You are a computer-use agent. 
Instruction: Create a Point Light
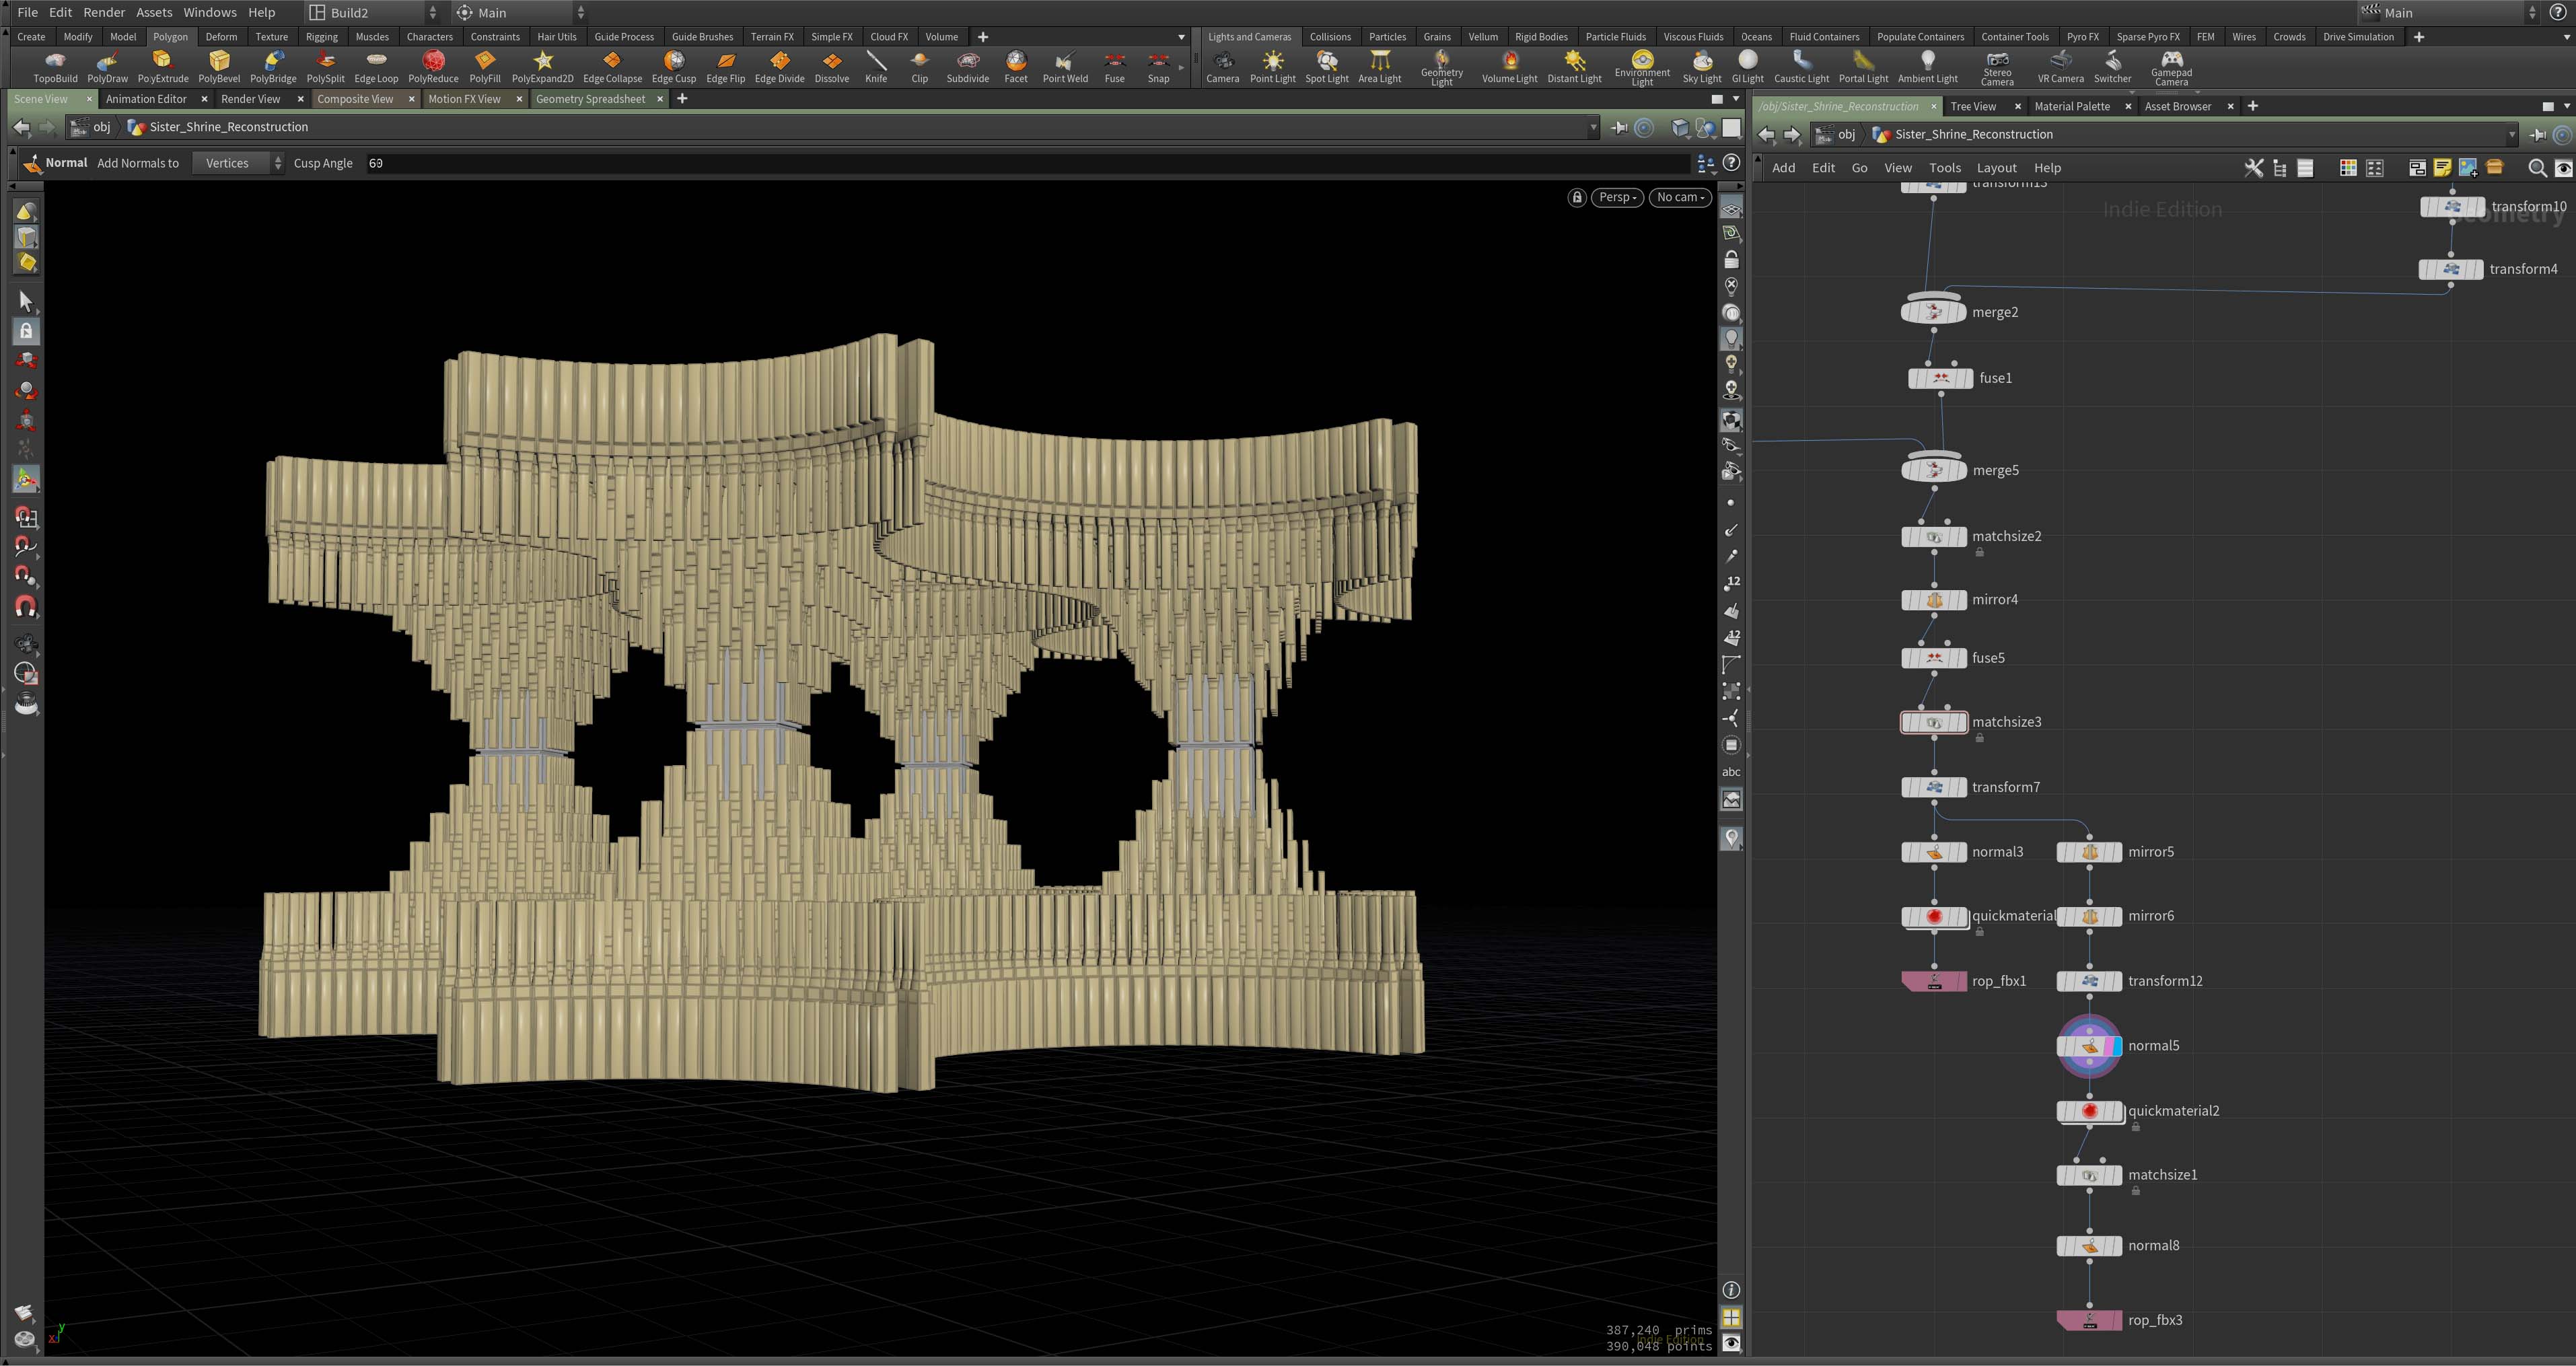pyautogui.click(x=1273, y=67)
